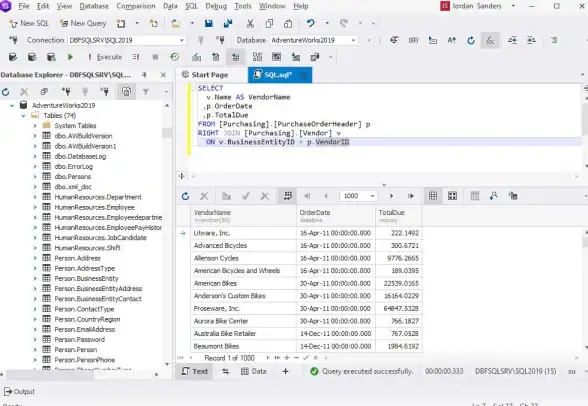Open the Comparison menu

136,6
